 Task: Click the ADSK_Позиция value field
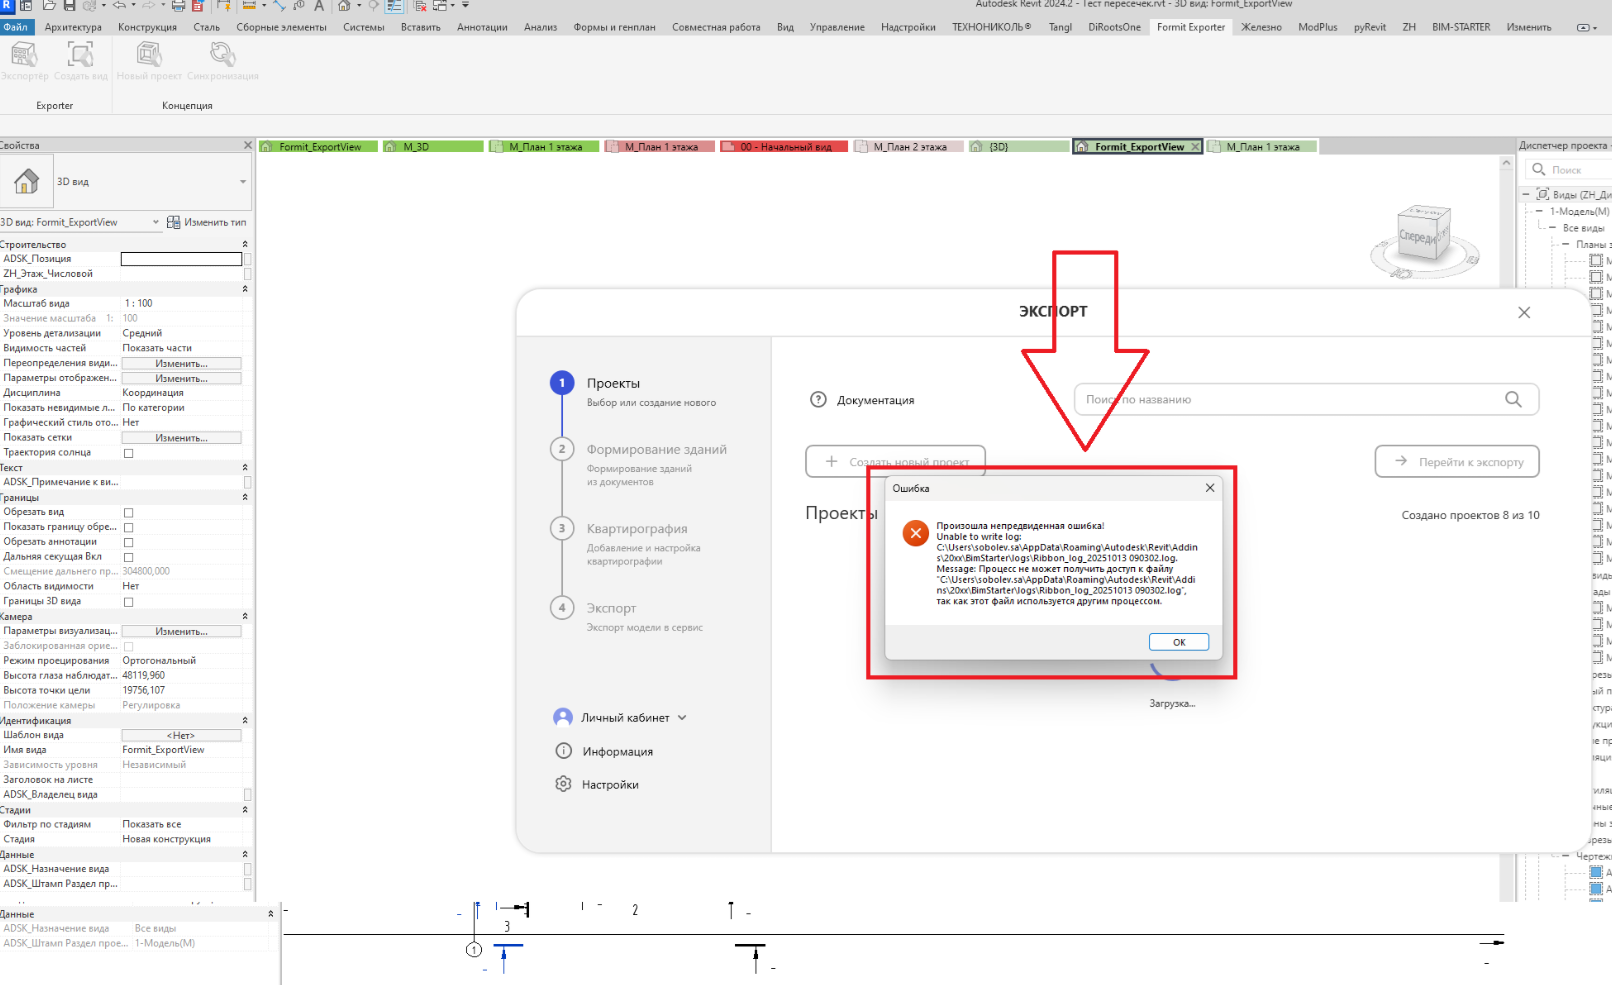[x=181, y=259]
